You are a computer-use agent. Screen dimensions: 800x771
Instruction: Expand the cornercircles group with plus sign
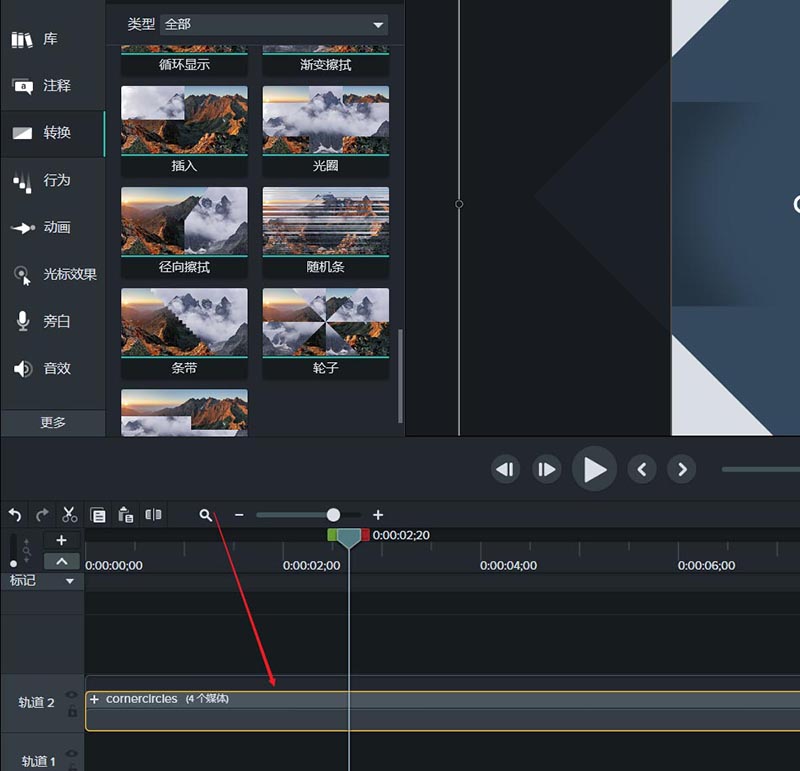tap(95, 699)
